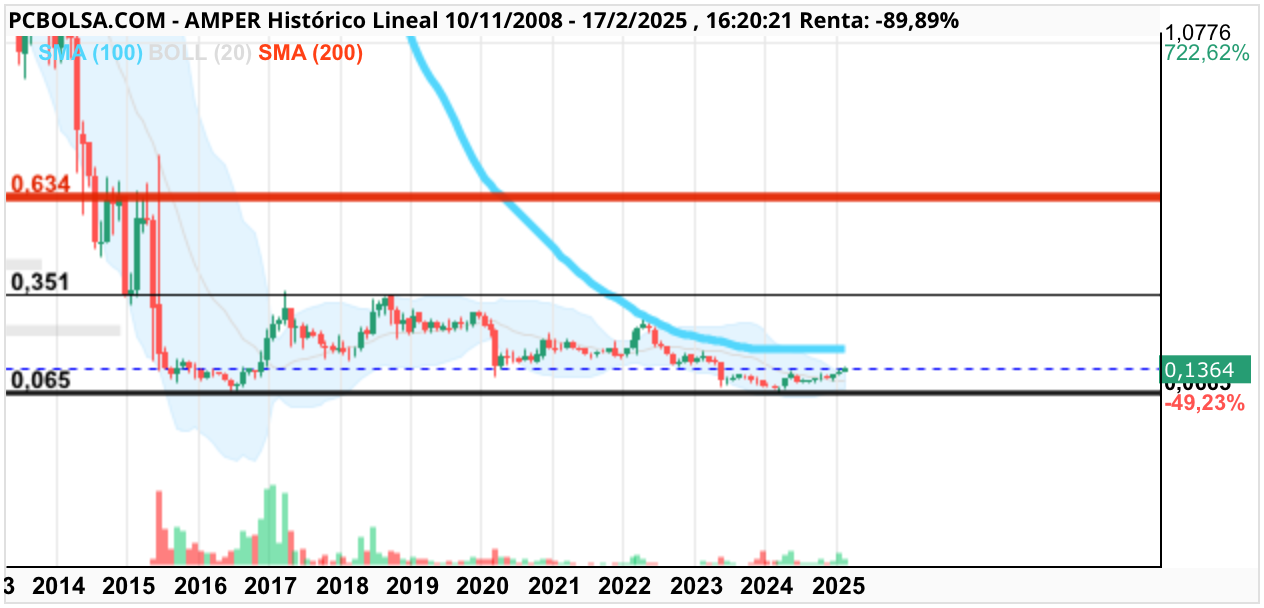Click the SMA (200) indicator label

310,53
